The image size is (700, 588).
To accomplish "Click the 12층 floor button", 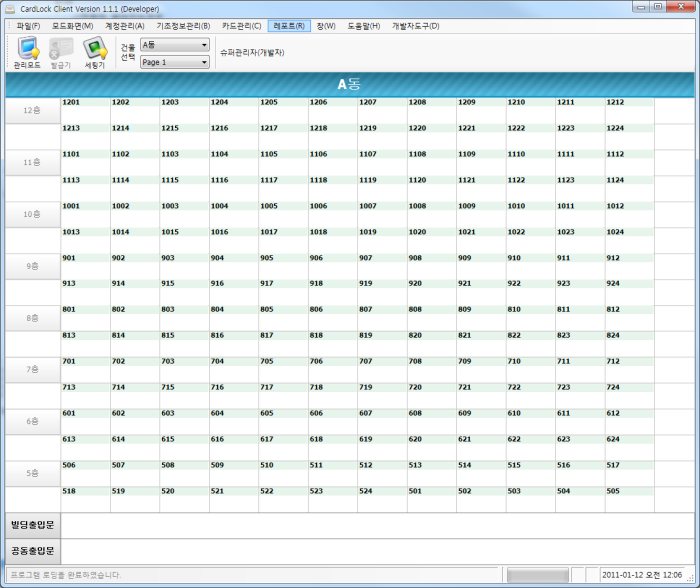I will click(33, 111).
